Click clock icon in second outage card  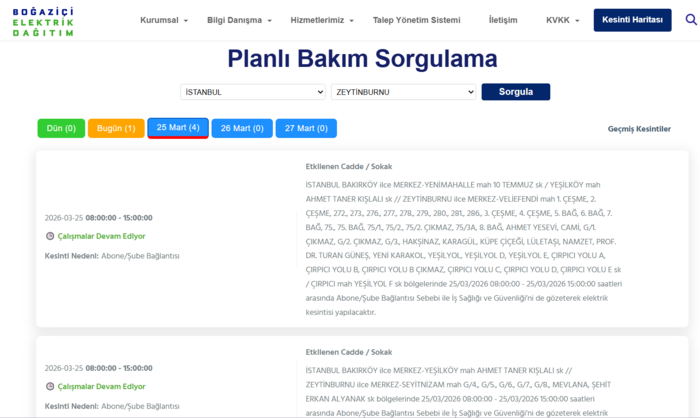pyautogui.click(x=50, y=386)
